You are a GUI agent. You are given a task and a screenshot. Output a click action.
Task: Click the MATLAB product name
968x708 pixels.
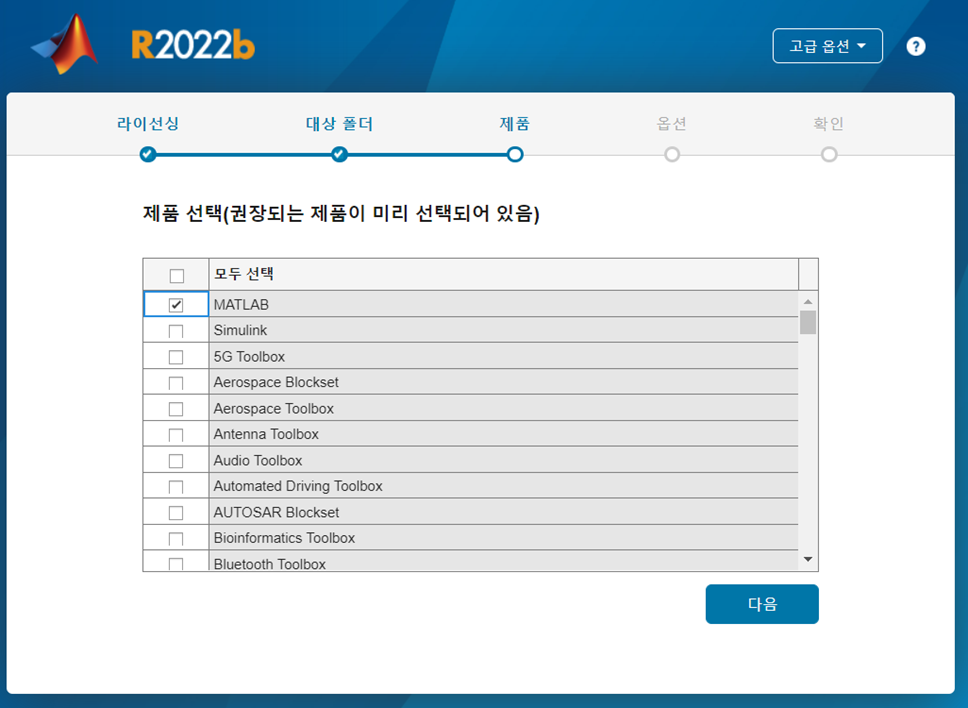pyautogui.click(x=241, y=304)
